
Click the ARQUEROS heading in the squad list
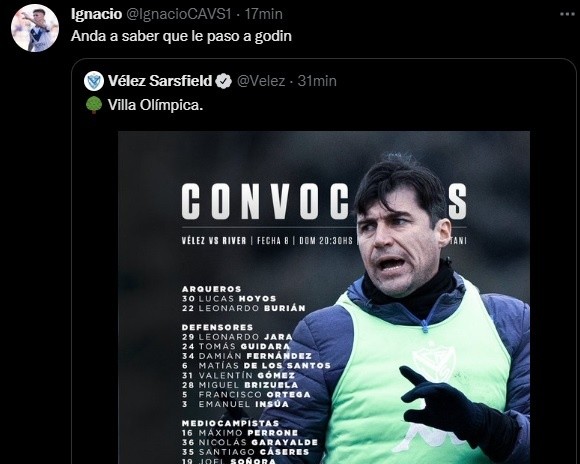coord(212,289)
